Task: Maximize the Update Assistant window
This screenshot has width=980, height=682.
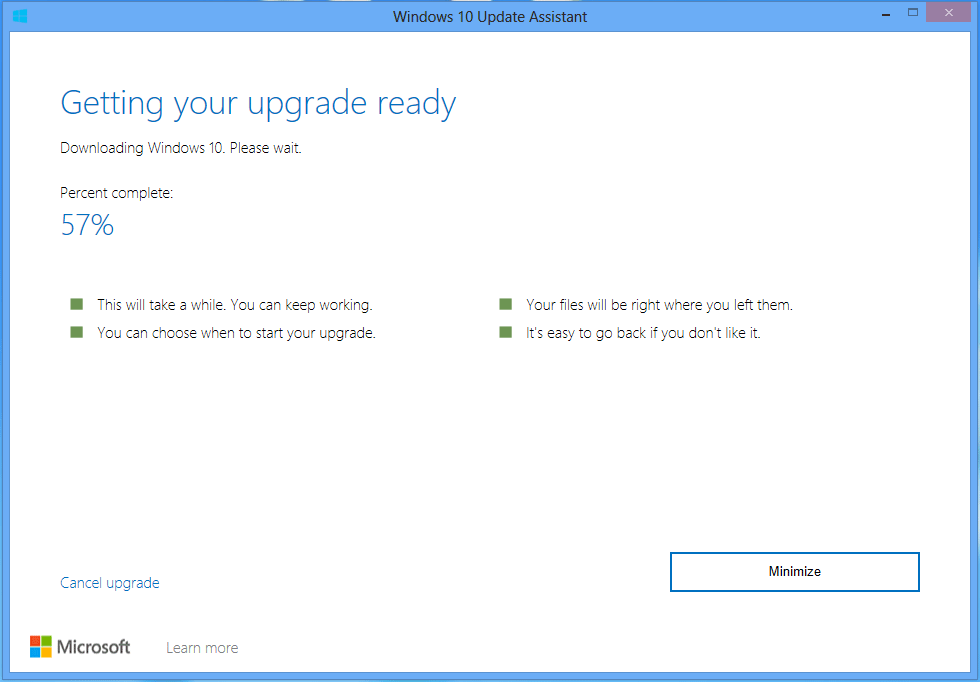Action: tap(912, 14)
